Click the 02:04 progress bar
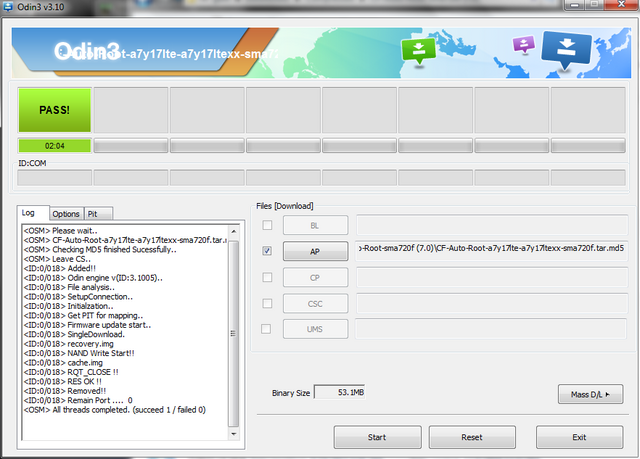640x459 pixels. pyautogui.click(x=55, y=146)
